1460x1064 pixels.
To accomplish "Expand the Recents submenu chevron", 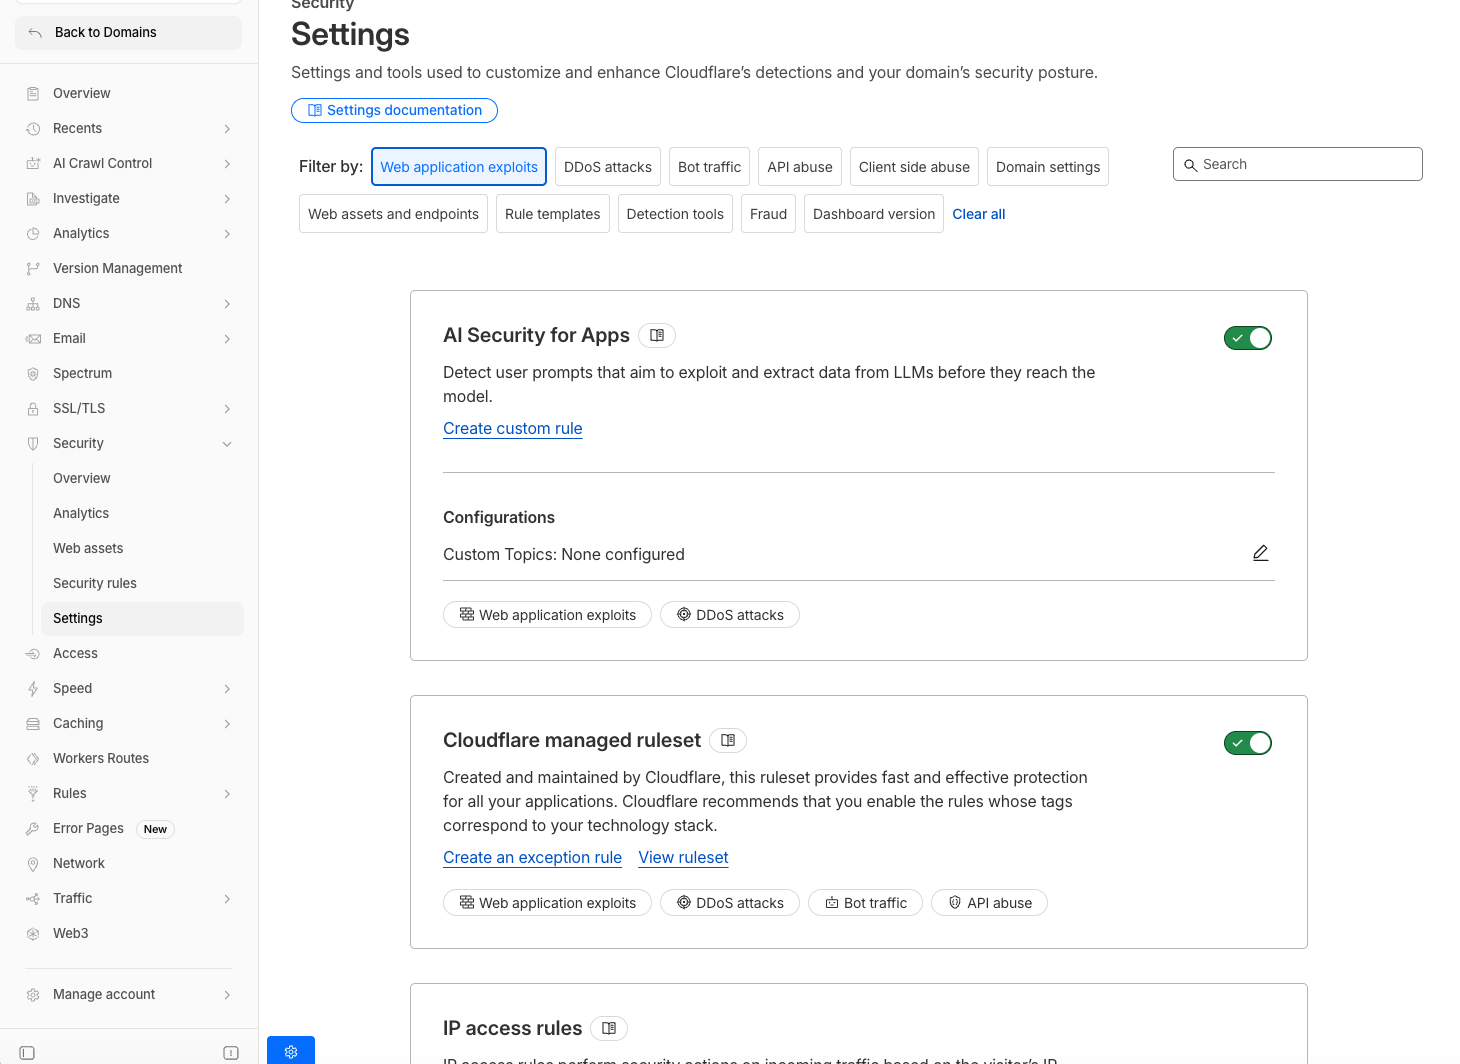I will coord(227,128).
